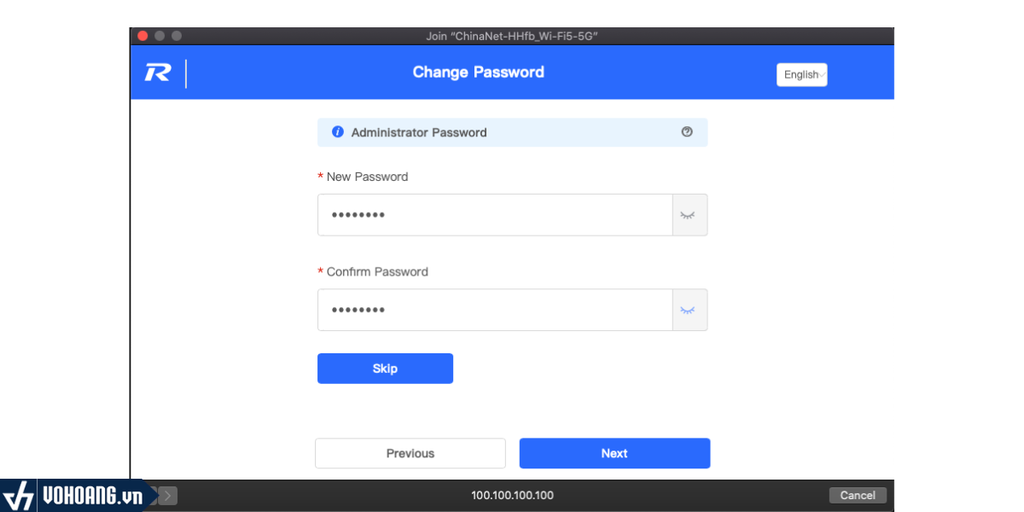Click the minimize window button
The image size is (1024, 512).
coord(159,36)
